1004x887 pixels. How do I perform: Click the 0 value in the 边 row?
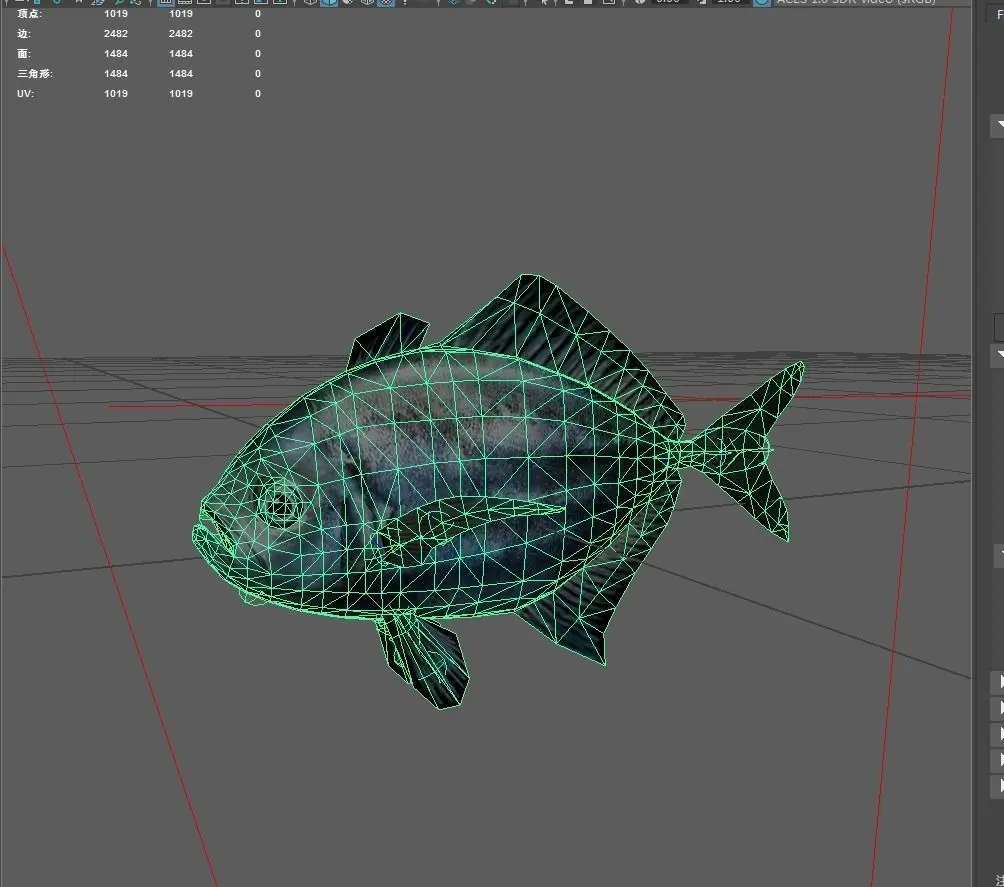[258, 33]
